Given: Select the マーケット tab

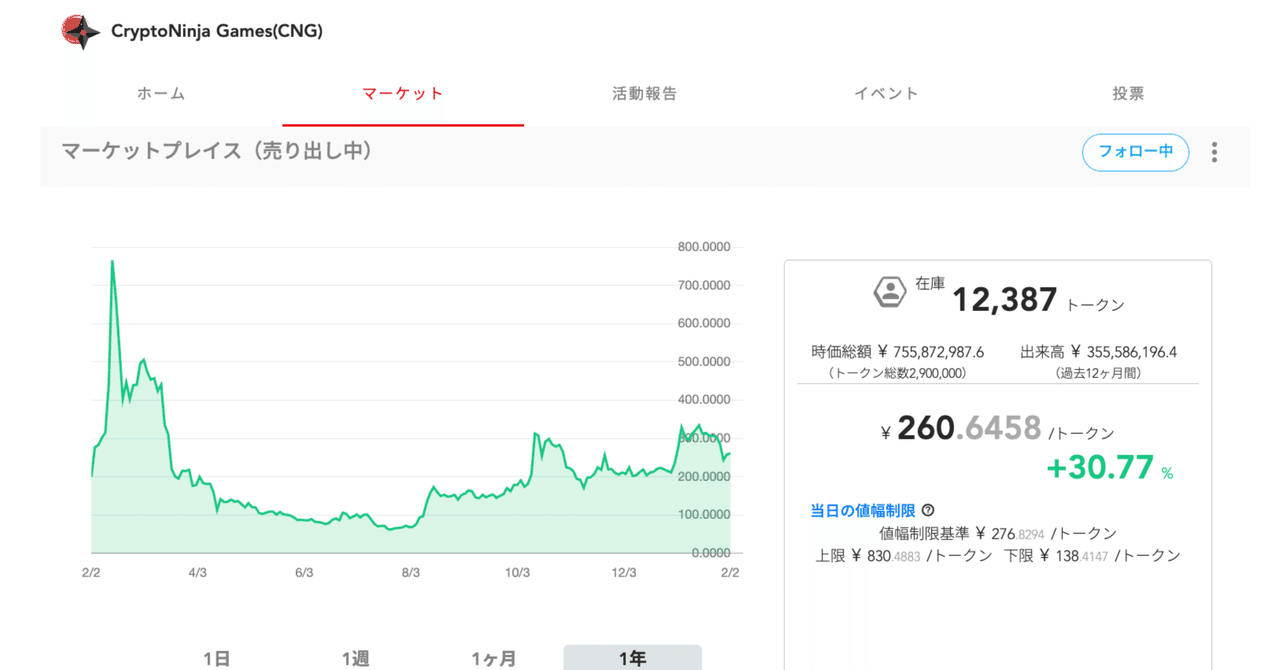Looking at the screenshot, I should (x=403, y=93).
